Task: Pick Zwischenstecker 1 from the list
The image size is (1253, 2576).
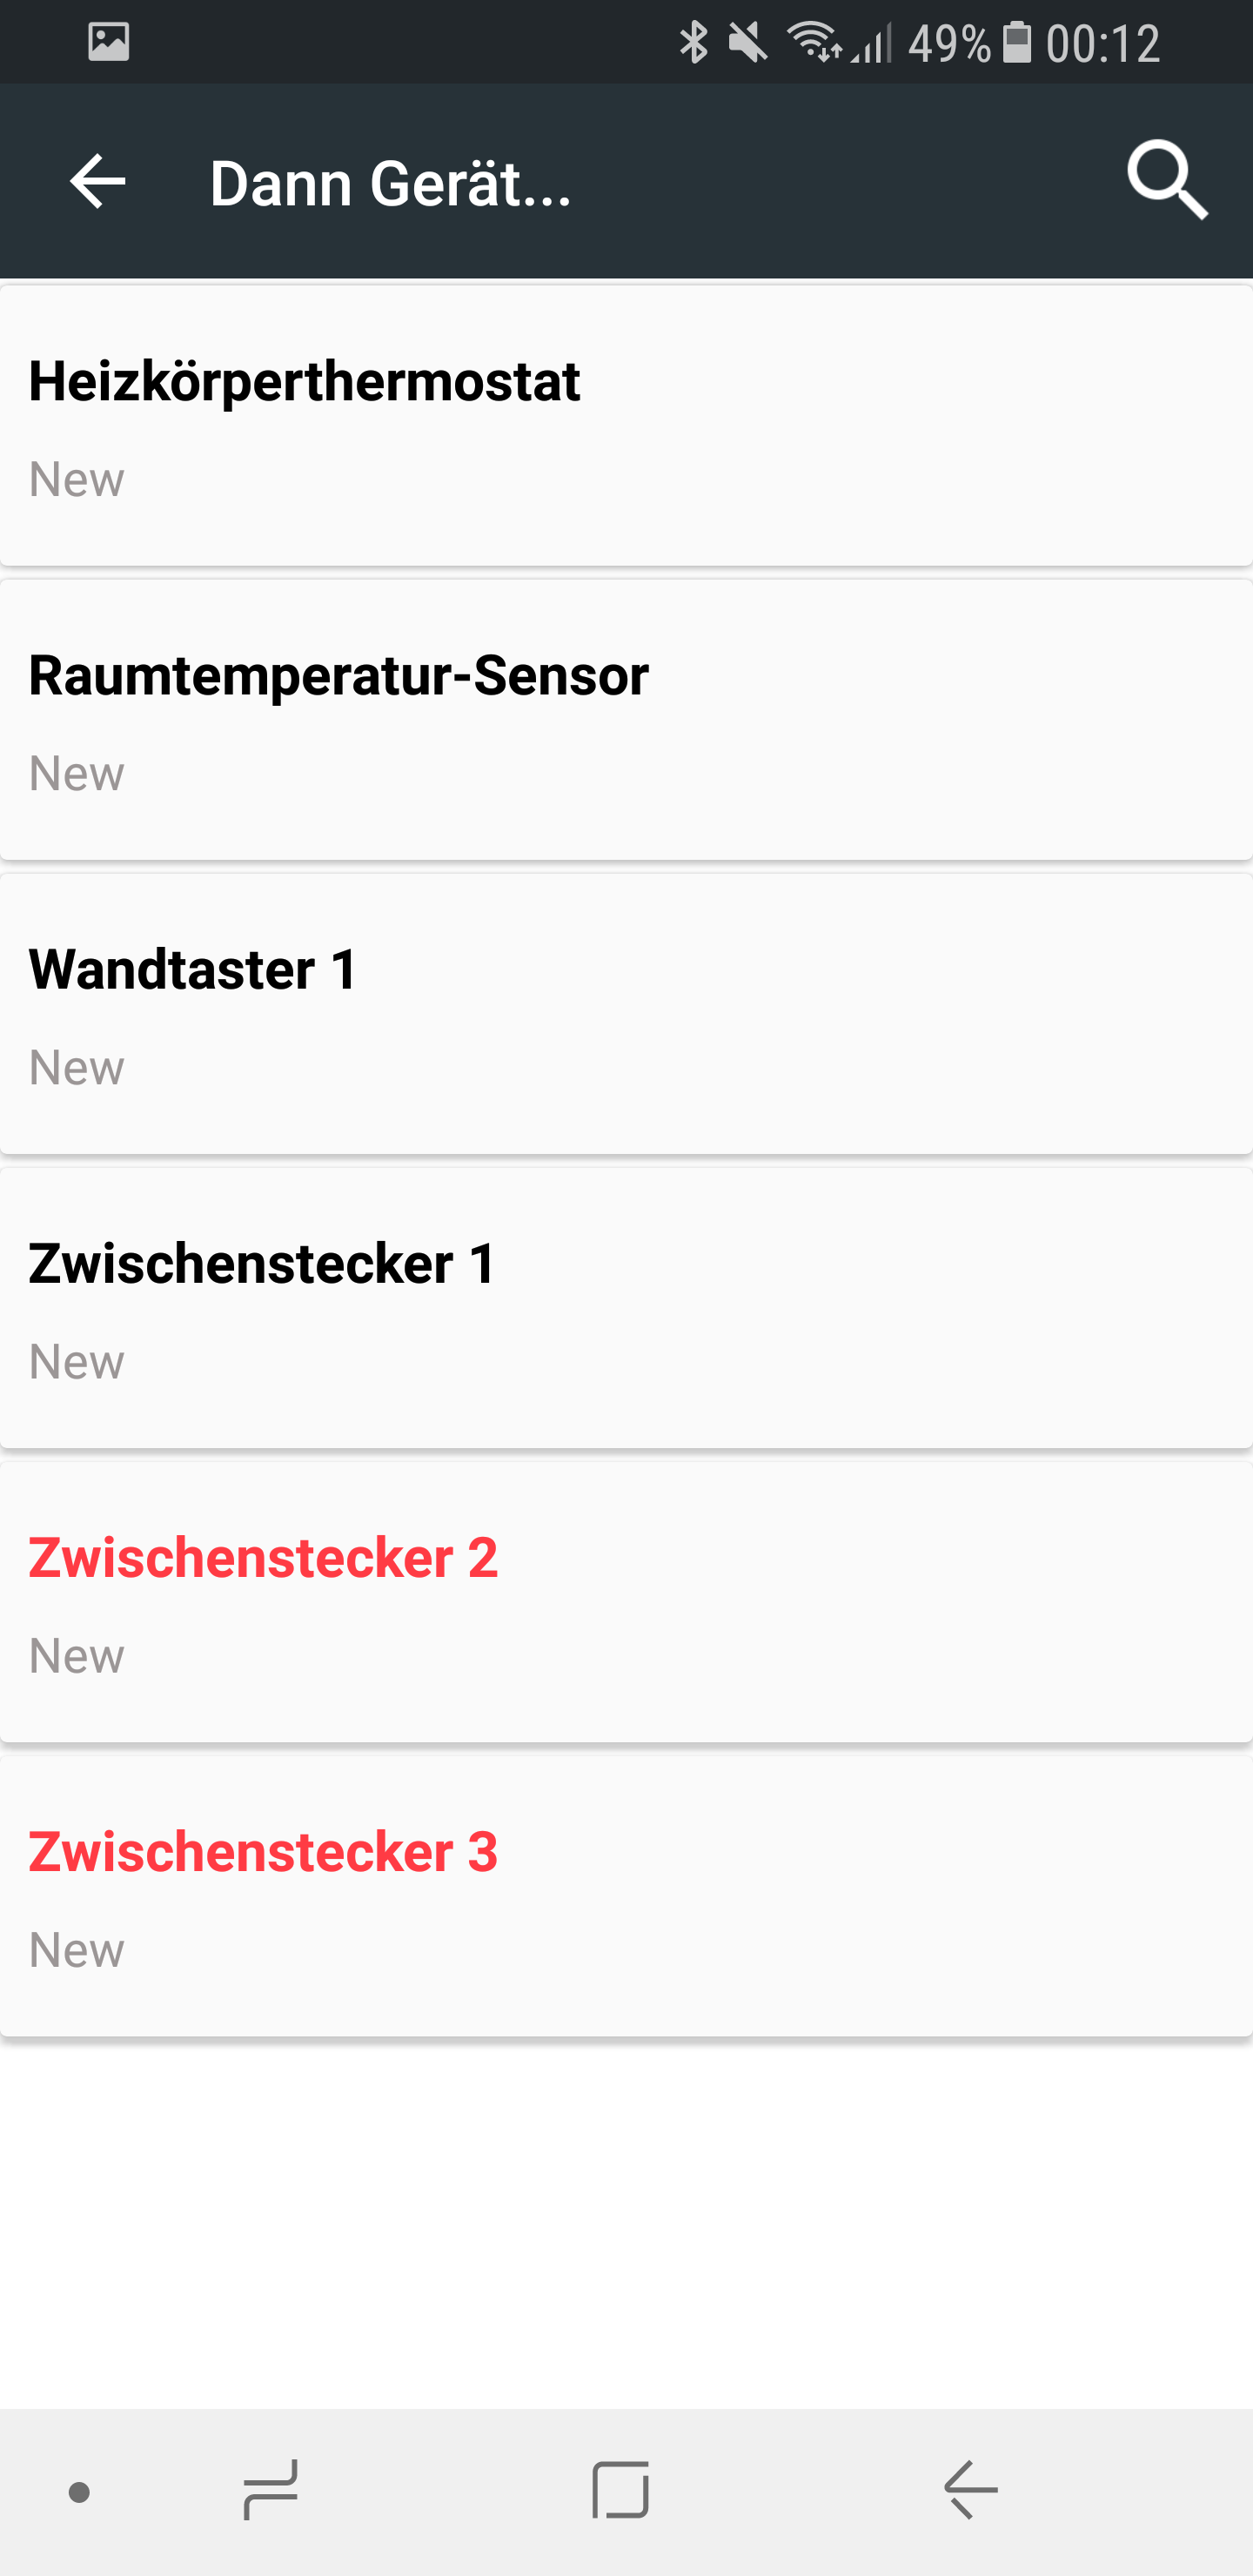Action: (626, 1308)
